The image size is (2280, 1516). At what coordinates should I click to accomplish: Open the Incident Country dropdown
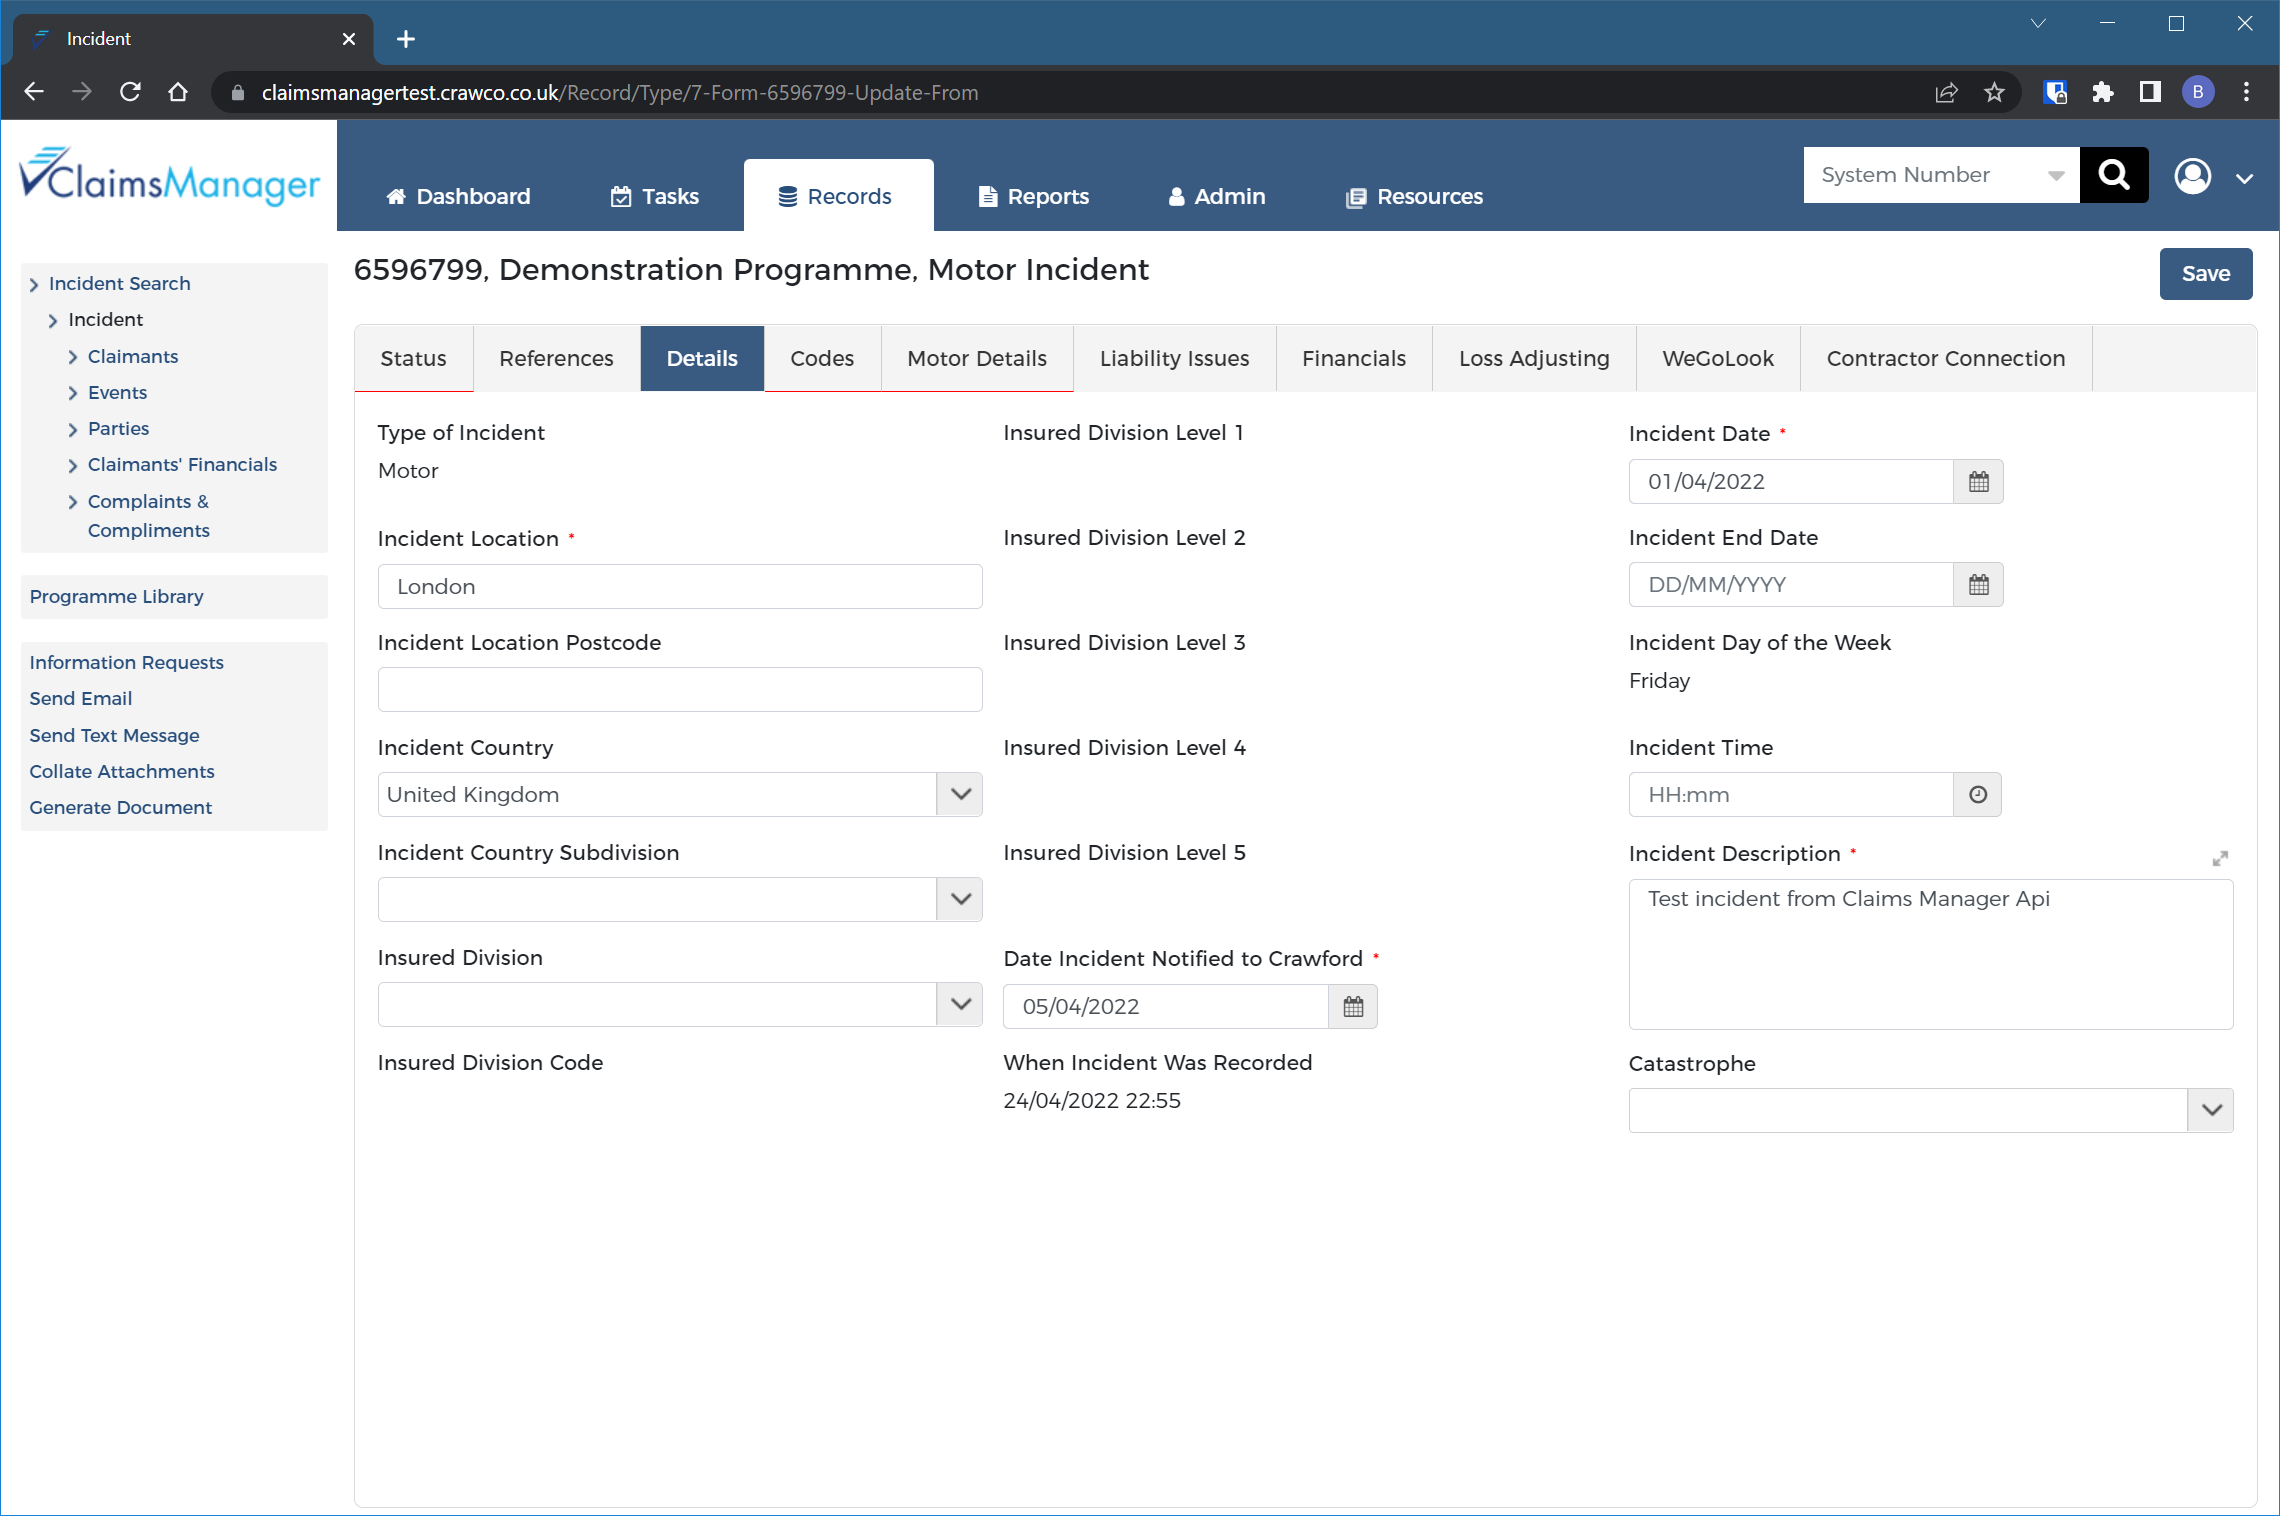click(x=960, y=795)
